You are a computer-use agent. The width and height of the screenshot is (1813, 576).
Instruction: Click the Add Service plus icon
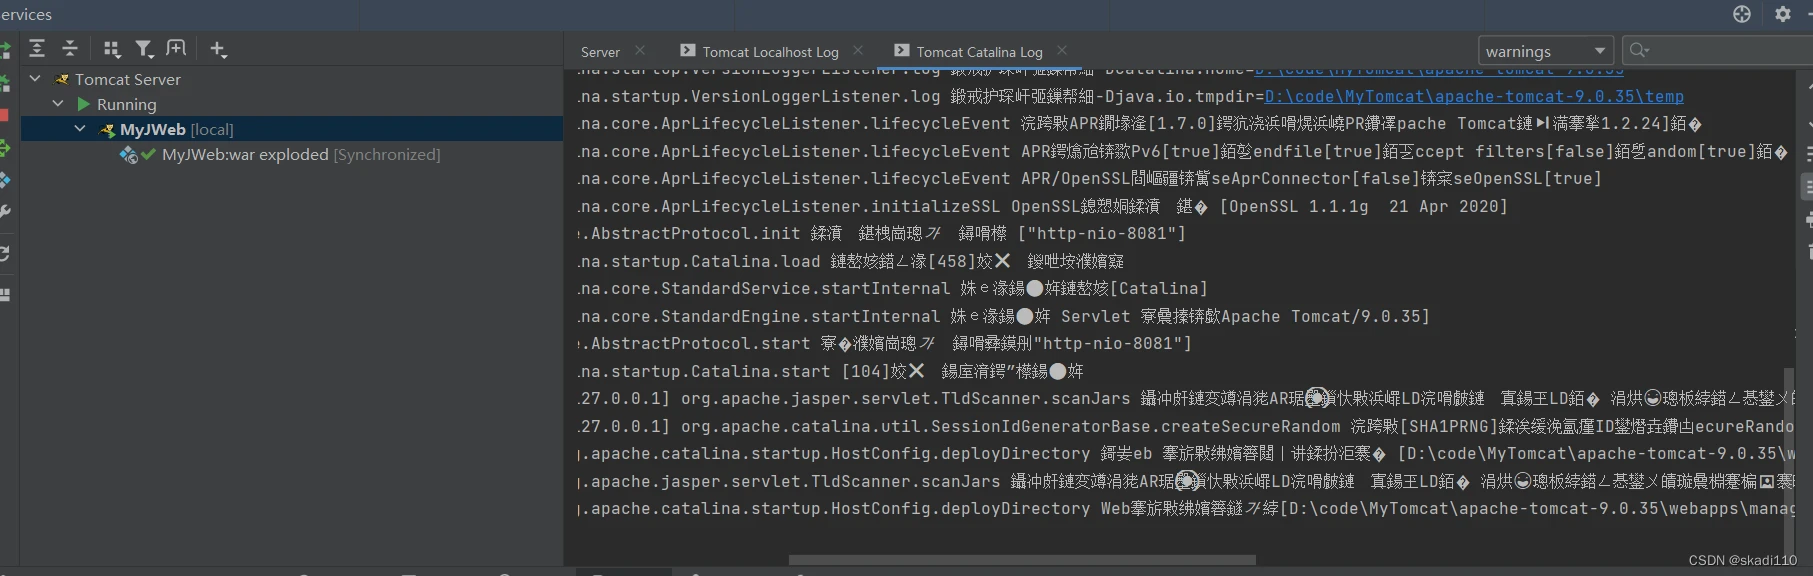(218, 49)
